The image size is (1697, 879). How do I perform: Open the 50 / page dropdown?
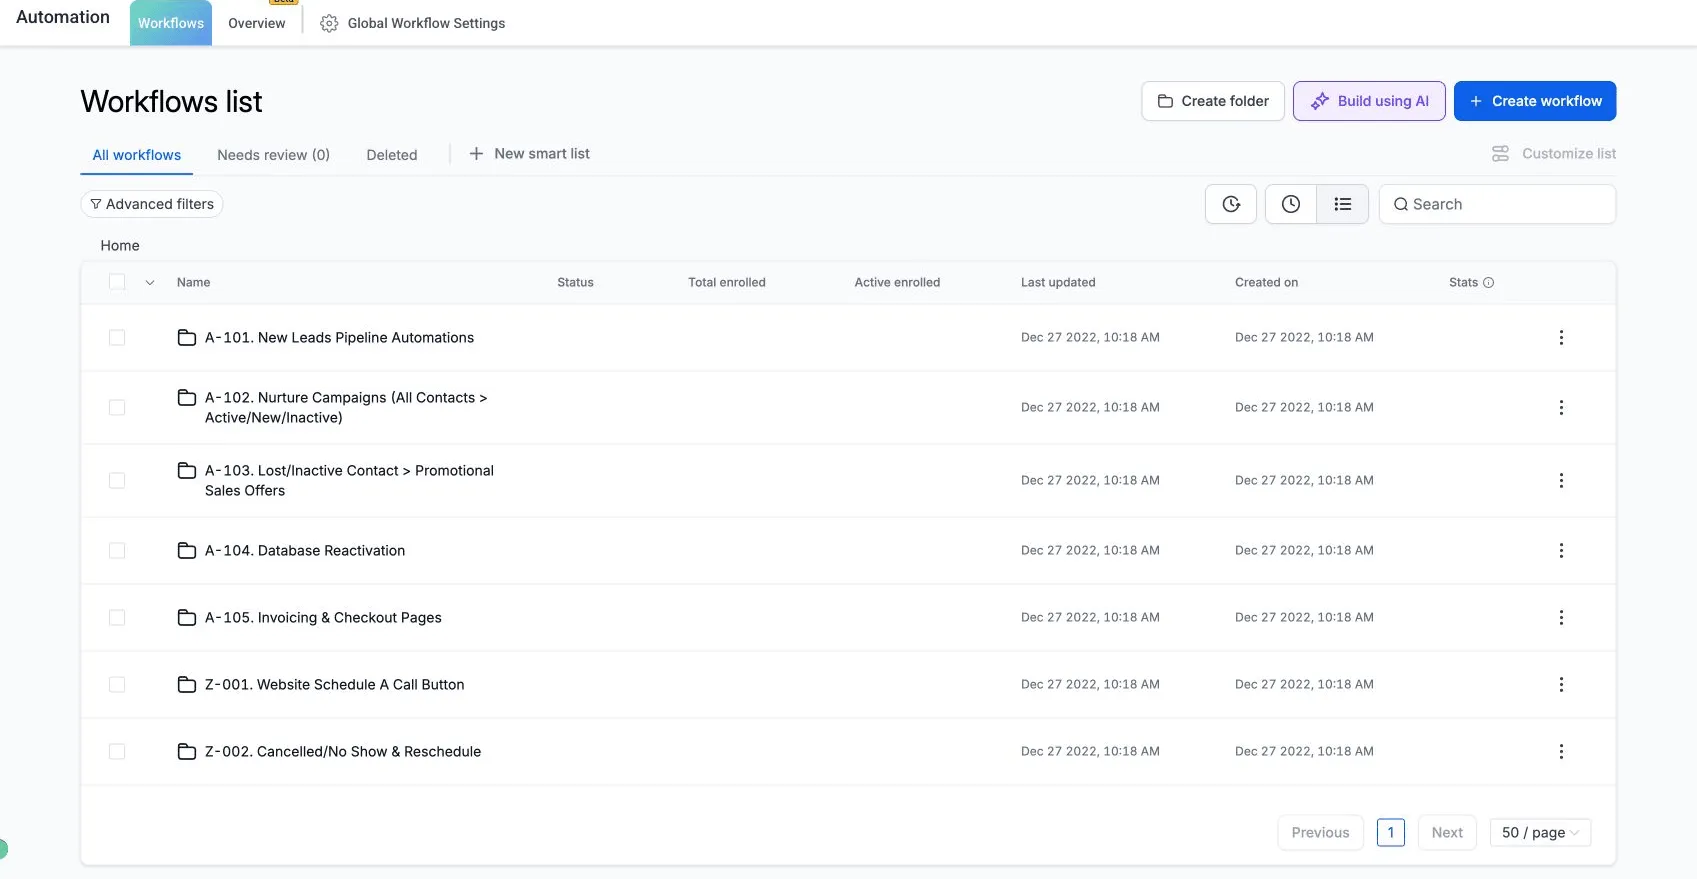coord(1540,833)
